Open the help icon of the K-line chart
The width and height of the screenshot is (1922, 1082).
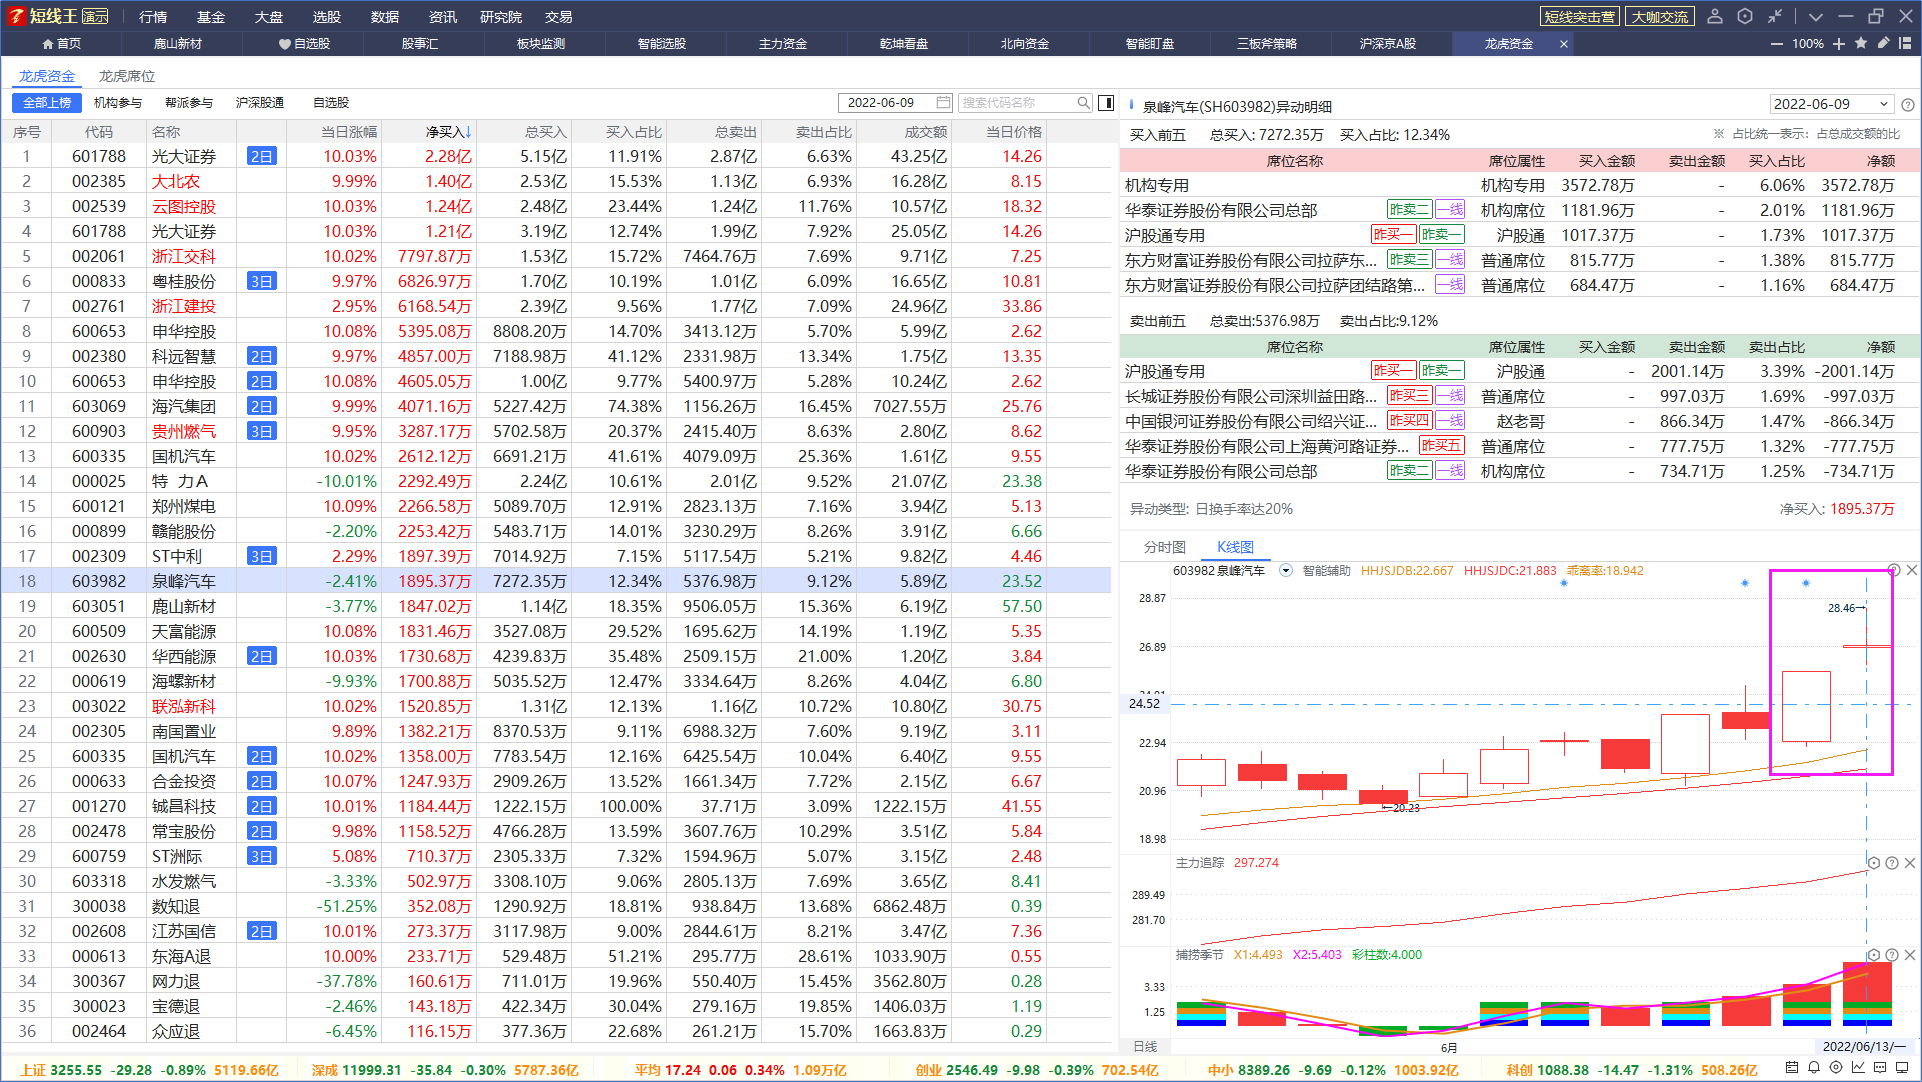tap(1894, 570)
